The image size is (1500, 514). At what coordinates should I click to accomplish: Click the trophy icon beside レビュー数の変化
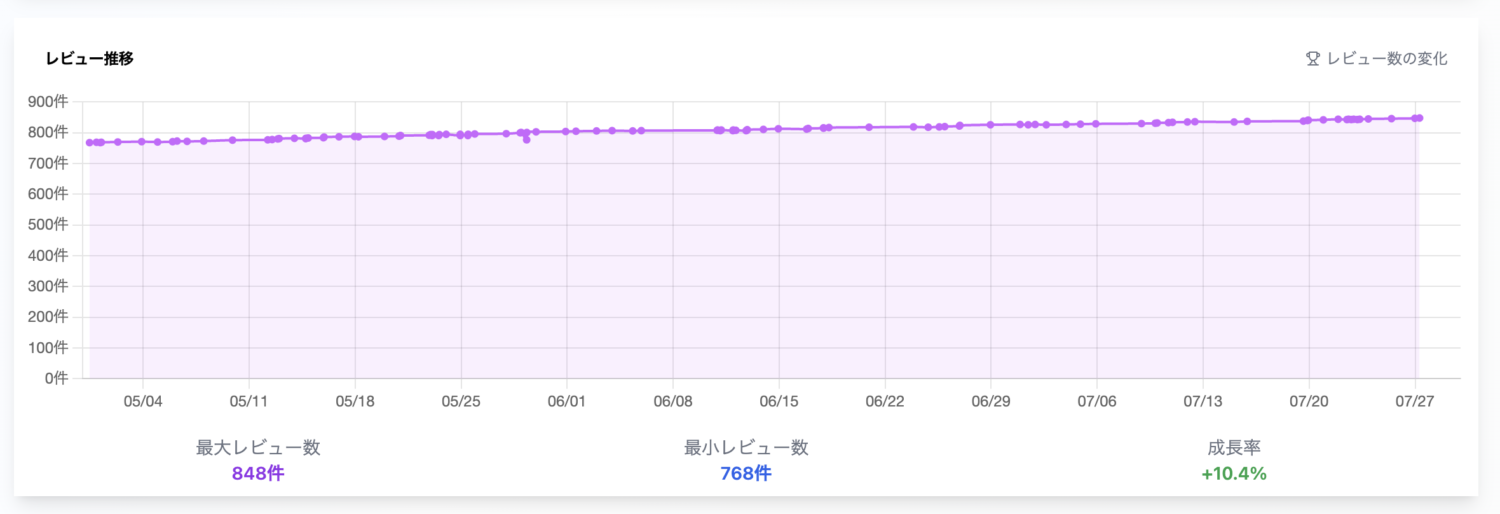[x=1313, y=59]
